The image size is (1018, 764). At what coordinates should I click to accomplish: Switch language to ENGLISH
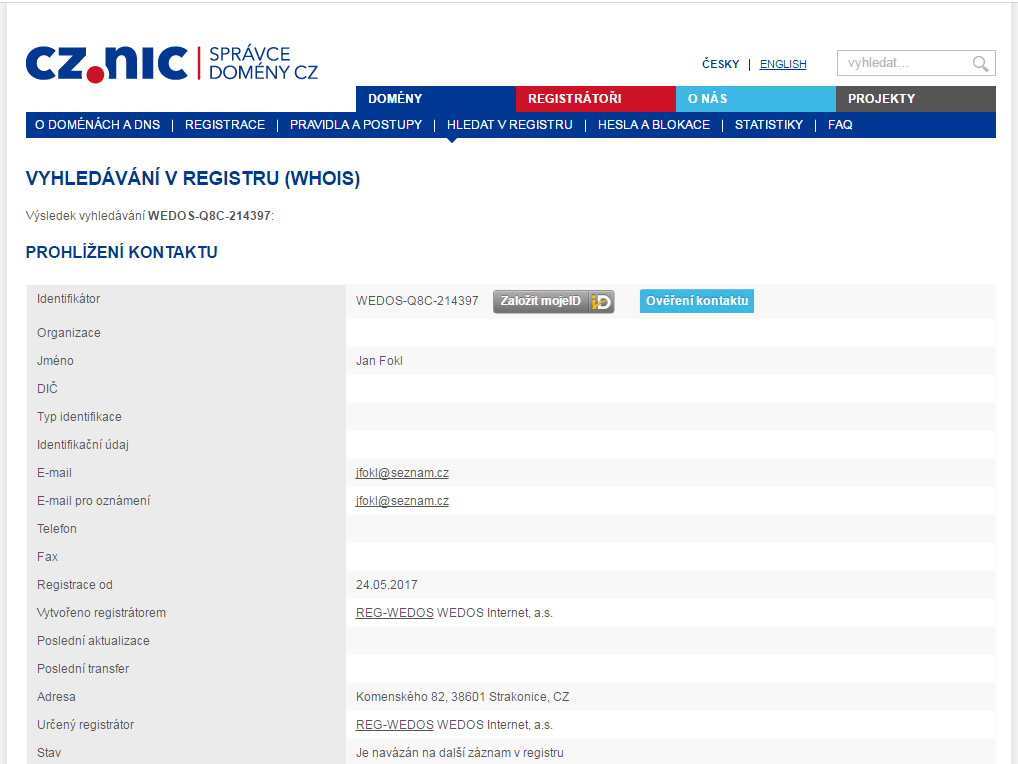[x=783, y=64]
